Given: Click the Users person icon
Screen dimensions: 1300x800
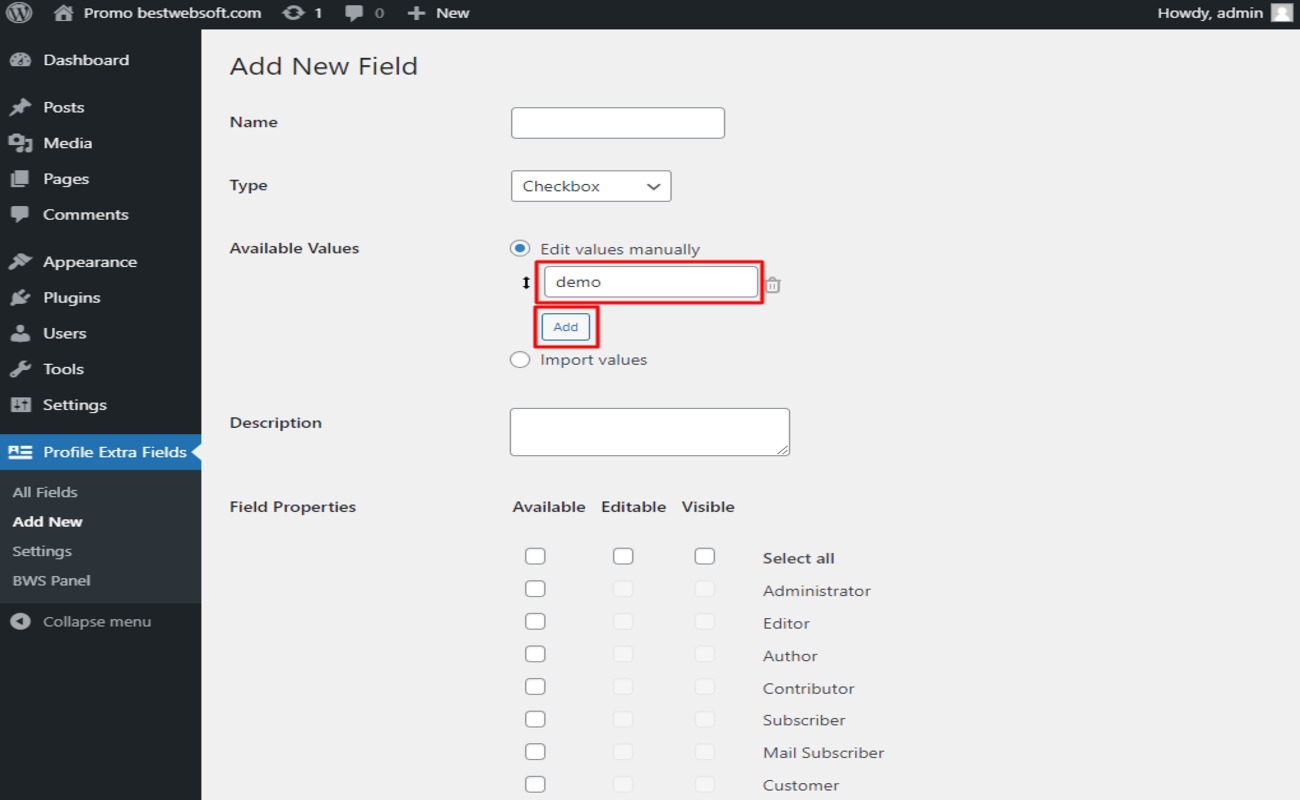Looking at the screenshot, I should [x=20, y=333].
